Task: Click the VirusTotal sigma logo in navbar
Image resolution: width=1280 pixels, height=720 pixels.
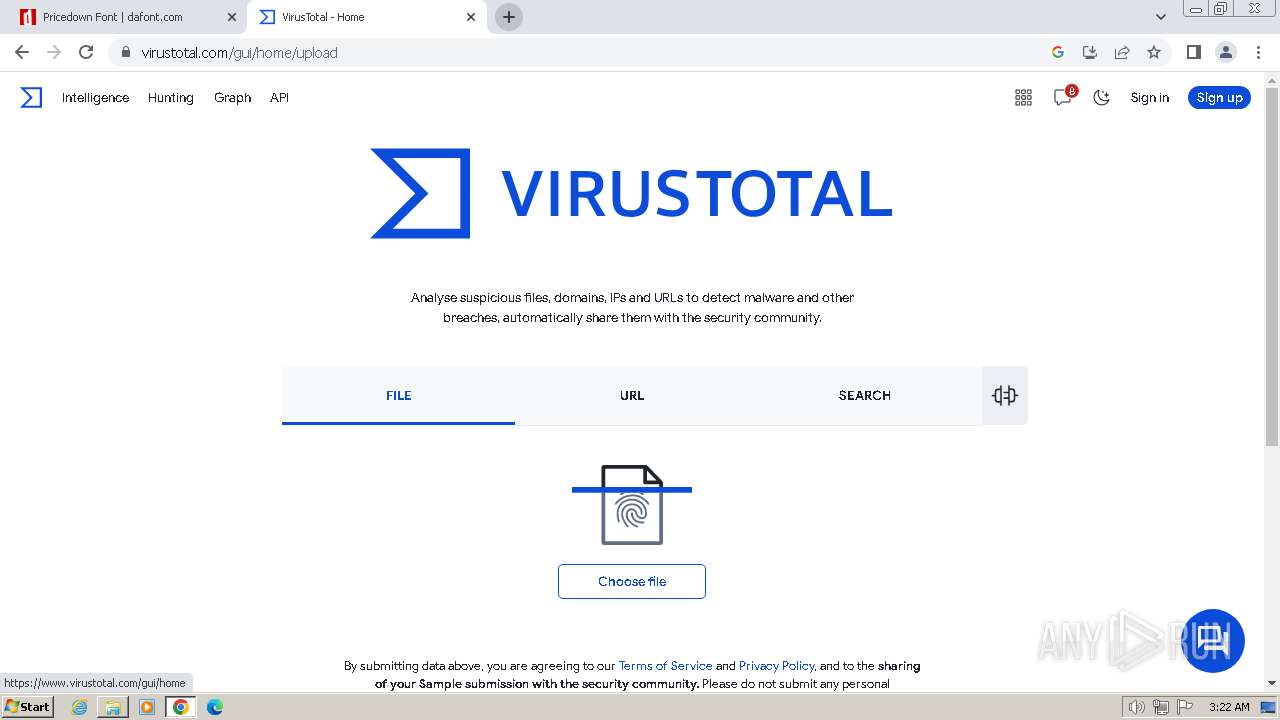Action: (32, 97)
